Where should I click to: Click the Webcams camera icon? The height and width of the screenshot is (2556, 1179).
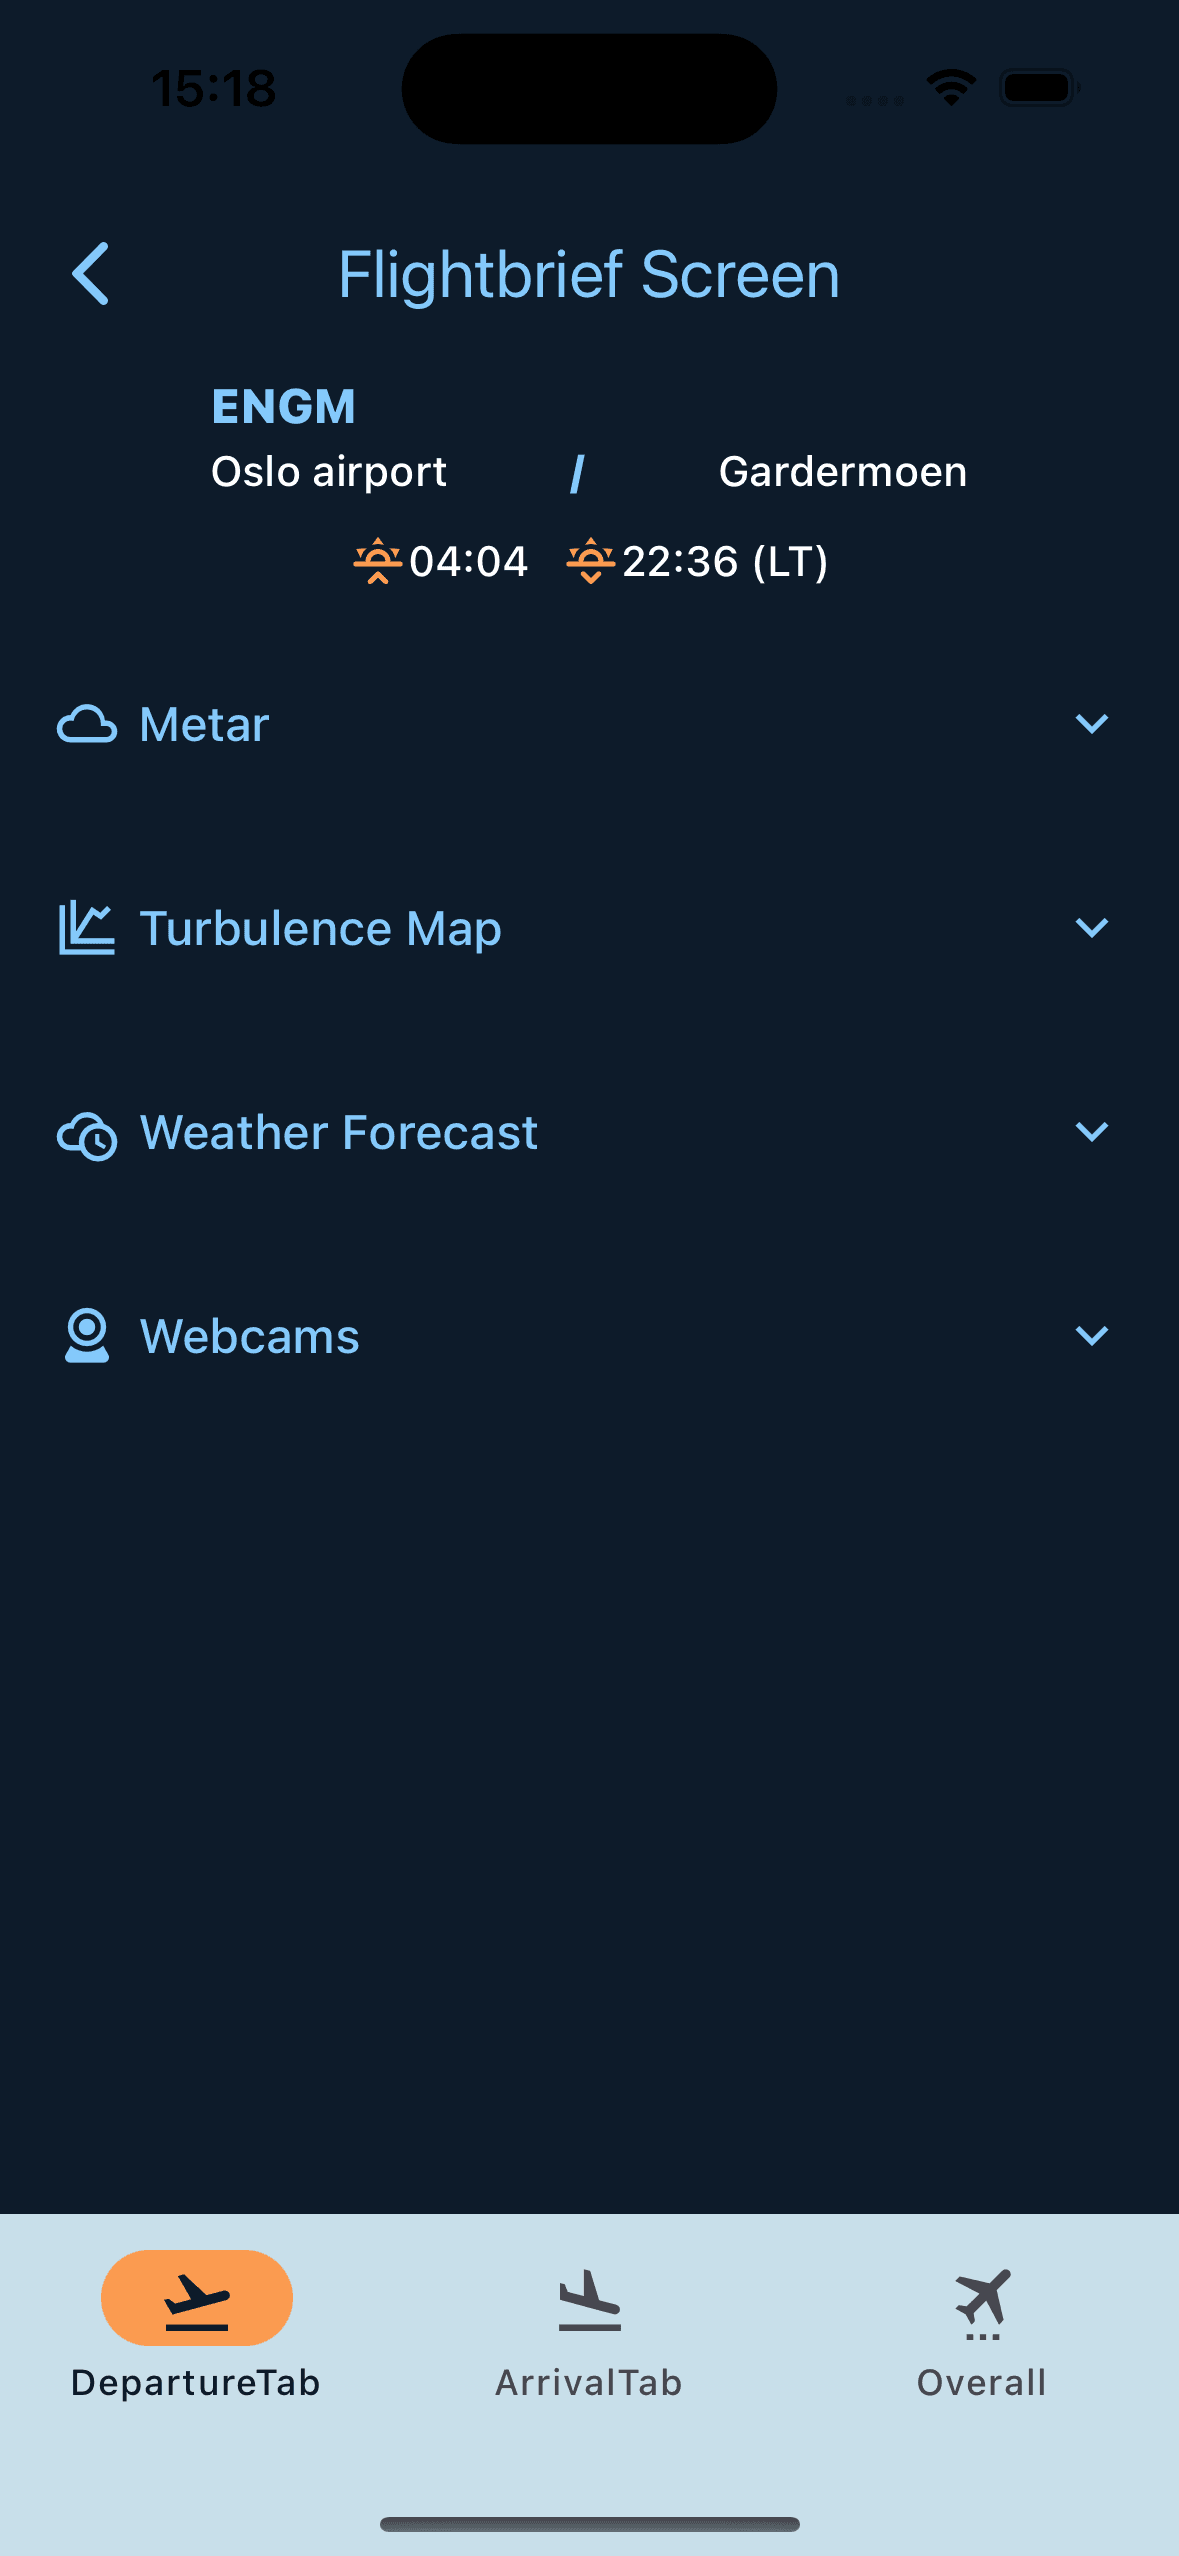87,1336
